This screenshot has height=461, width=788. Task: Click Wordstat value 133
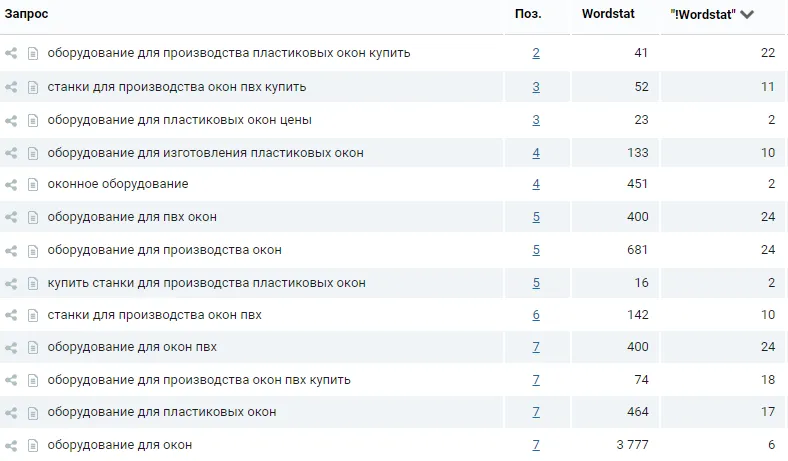[637, 153]
